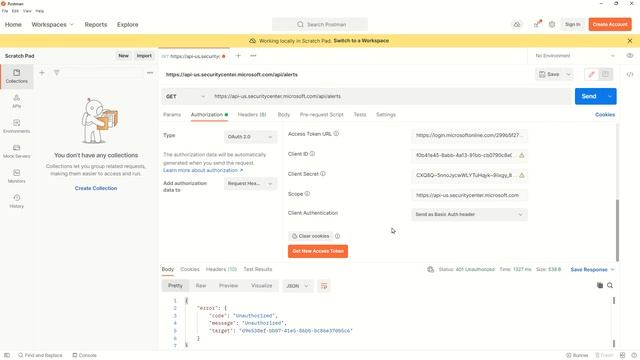Open the Monitors sidebar panel
Viewport: 640px width, 360px height.
point(16,176)
